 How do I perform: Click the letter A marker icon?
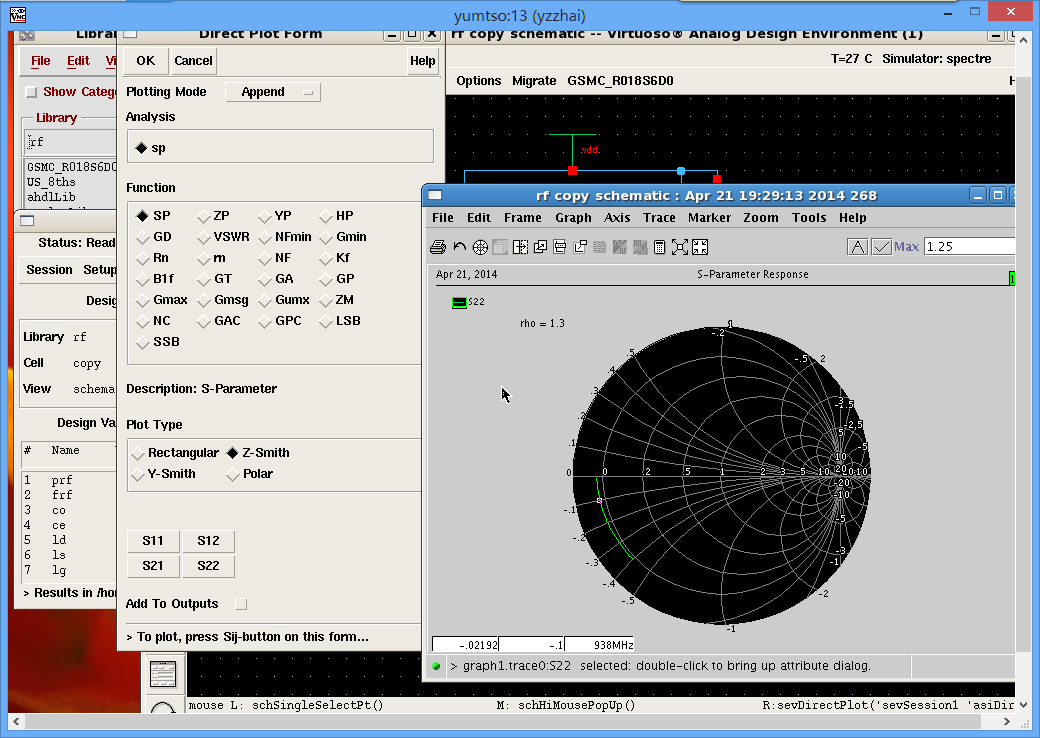pos(858,247)
